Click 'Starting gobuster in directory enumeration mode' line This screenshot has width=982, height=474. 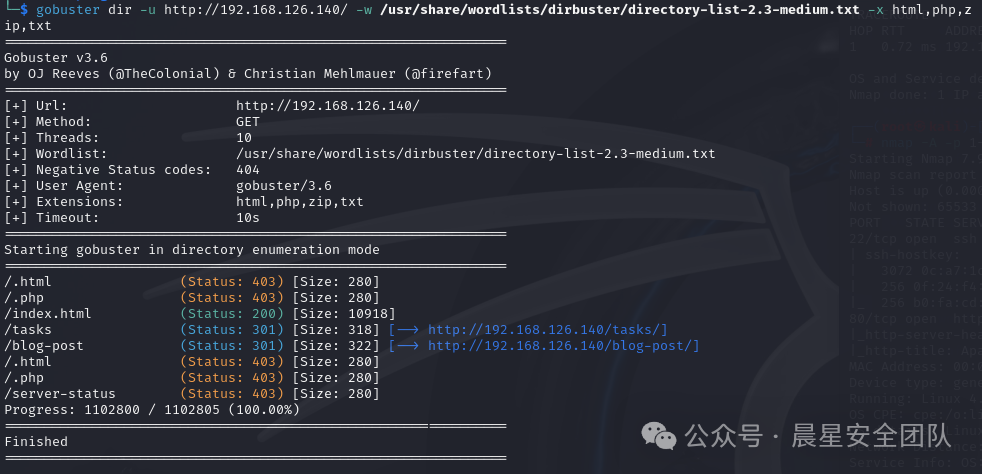(x=192, y=250)
